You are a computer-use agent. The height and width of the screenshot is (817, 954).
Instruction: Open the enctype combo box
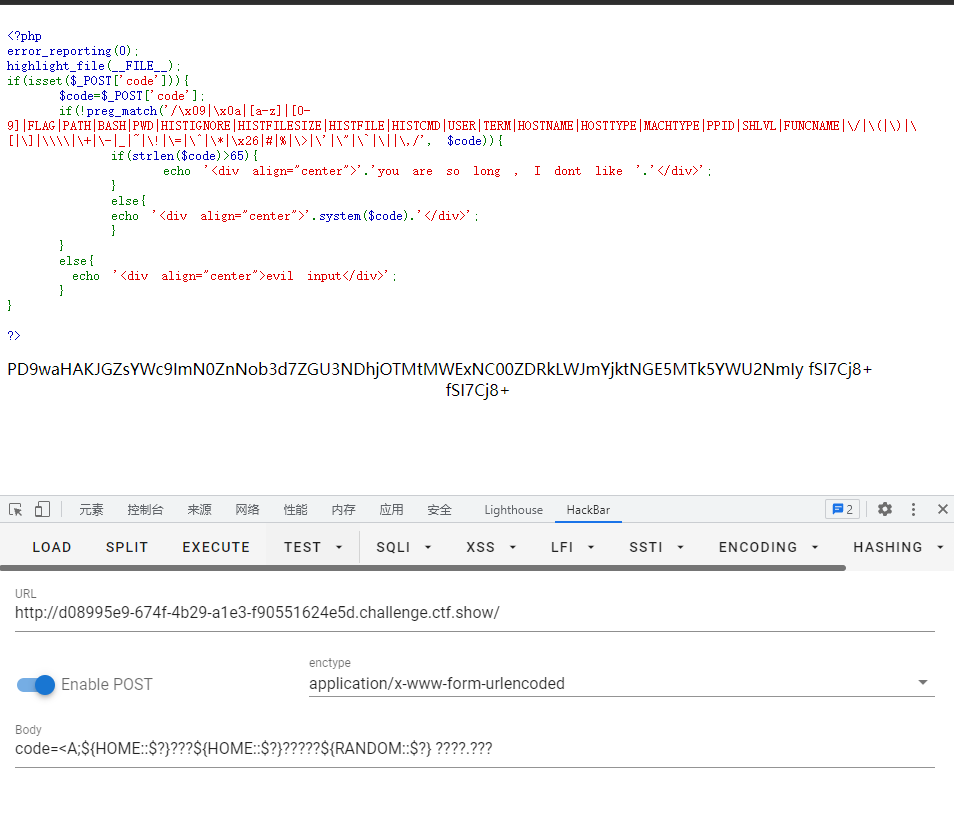621,684
